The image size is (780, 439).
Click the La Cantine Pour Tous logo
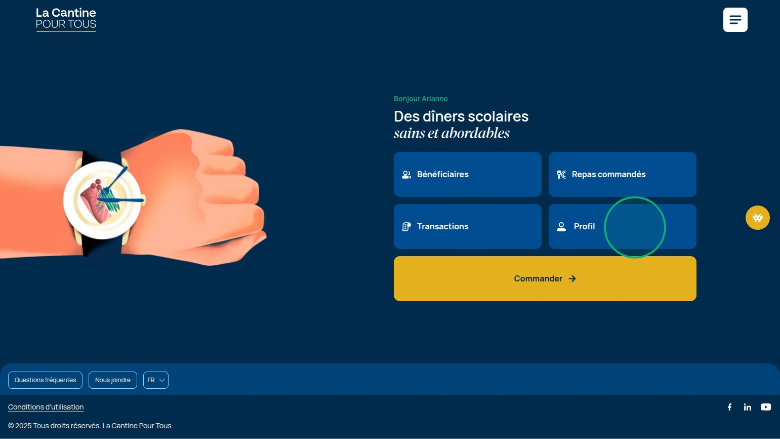coord(66,19)
